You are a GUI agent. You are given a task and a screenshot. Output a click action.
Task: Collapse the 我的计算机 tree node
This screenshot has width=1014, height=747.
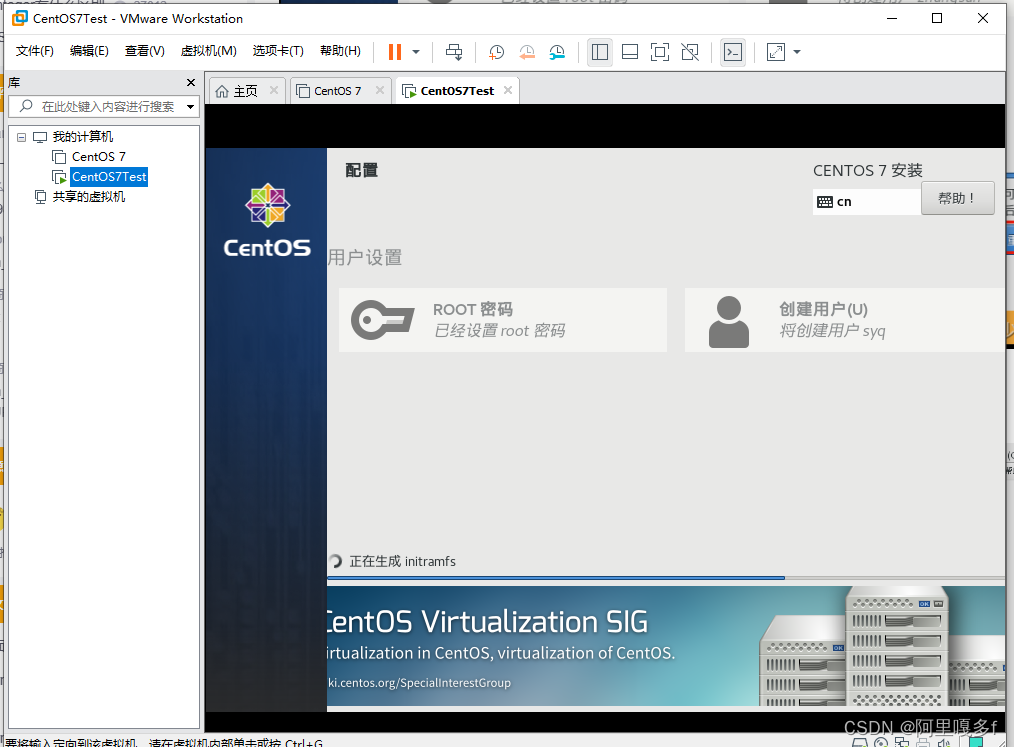(22, 136)
